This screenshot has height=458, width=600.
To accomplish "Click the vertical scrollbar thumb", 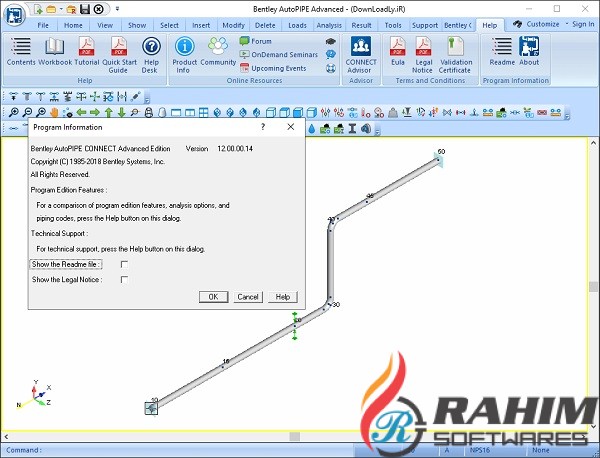I will click(593, 286).
